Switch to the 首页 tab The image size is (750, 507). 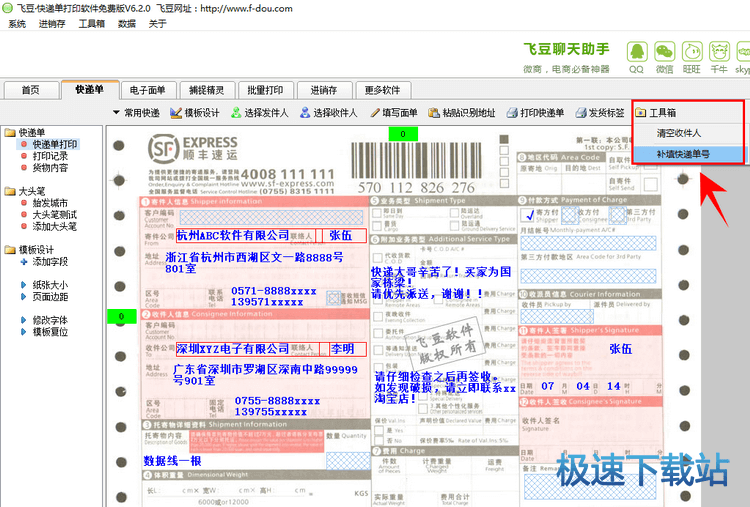click(31, 90)
